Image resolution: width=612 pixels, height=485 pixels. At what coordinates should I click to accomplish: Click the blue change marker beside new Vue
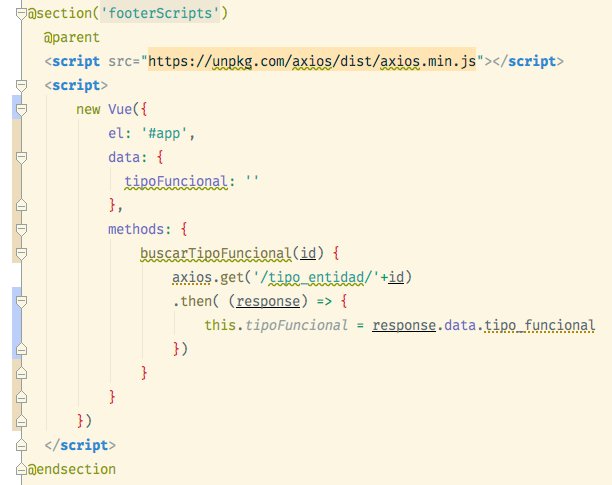tap(17, 107)
